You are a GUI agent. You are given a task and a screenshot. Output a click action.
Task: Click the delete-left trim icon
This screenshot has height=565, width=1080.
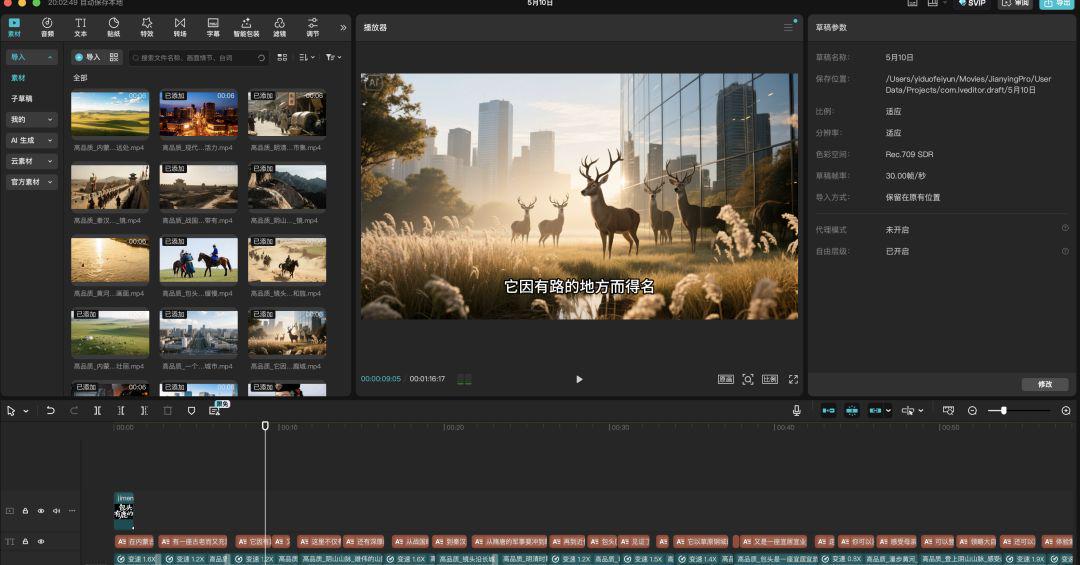(121, 411)
